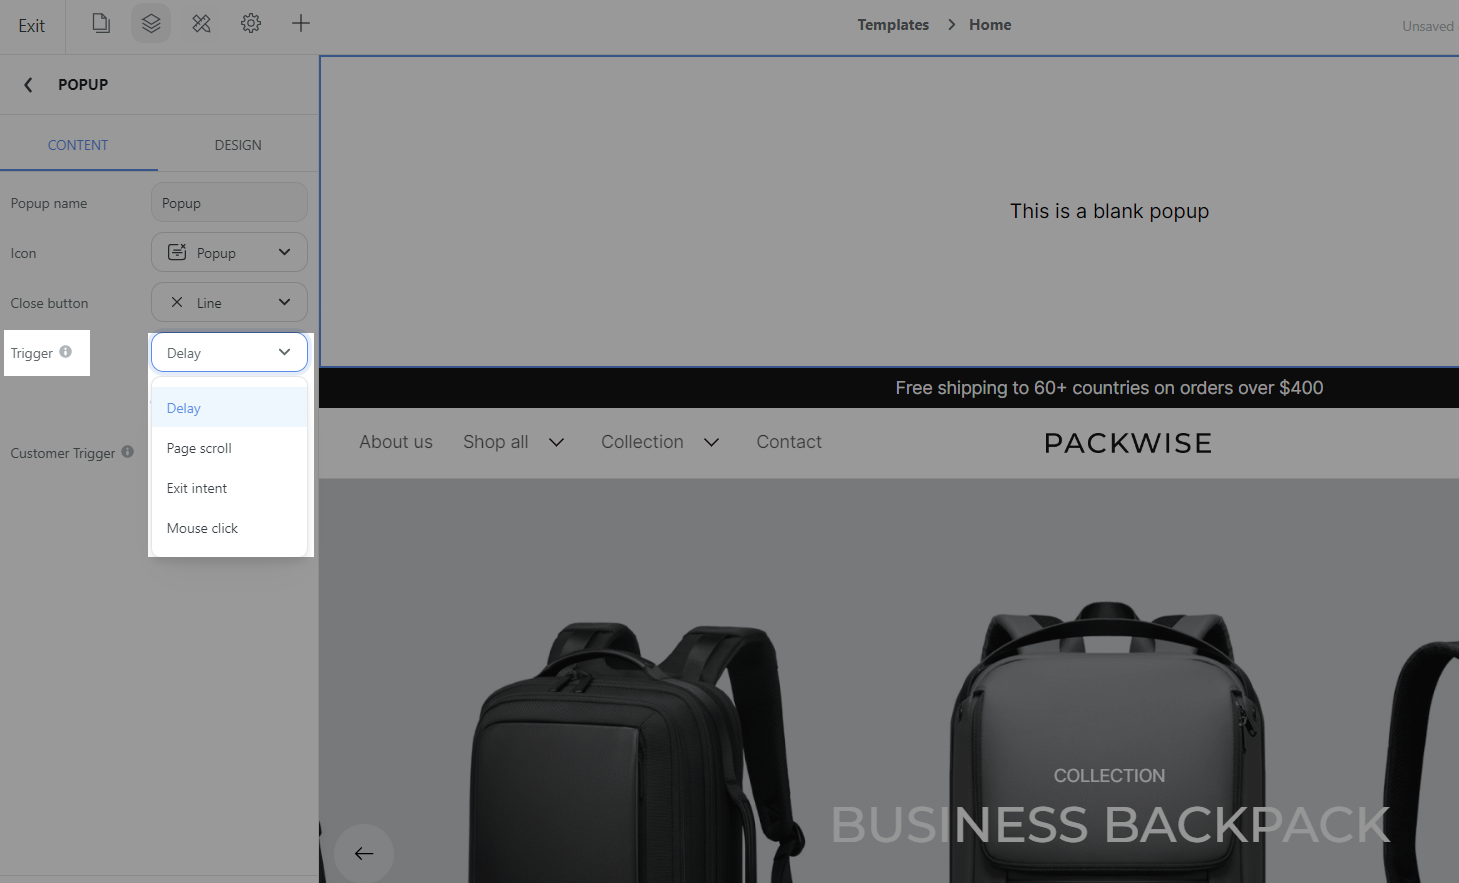The height and width of the screenshot is (883, 1459).
Task: Click the POPUP panel title
Action: (x=83, y=85)
